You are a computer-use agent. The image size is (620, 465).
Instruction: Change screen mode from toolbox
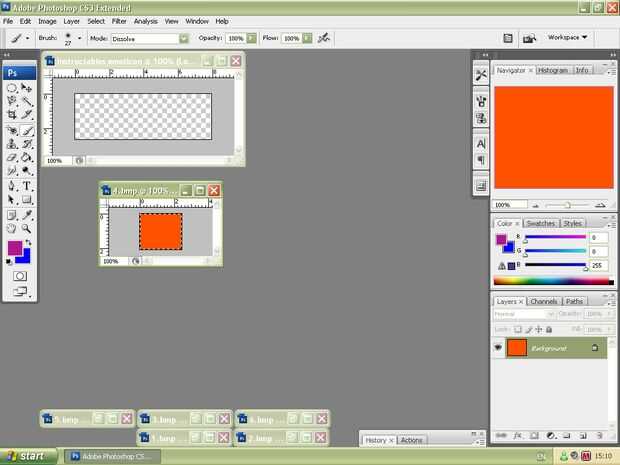coord(20,292)
